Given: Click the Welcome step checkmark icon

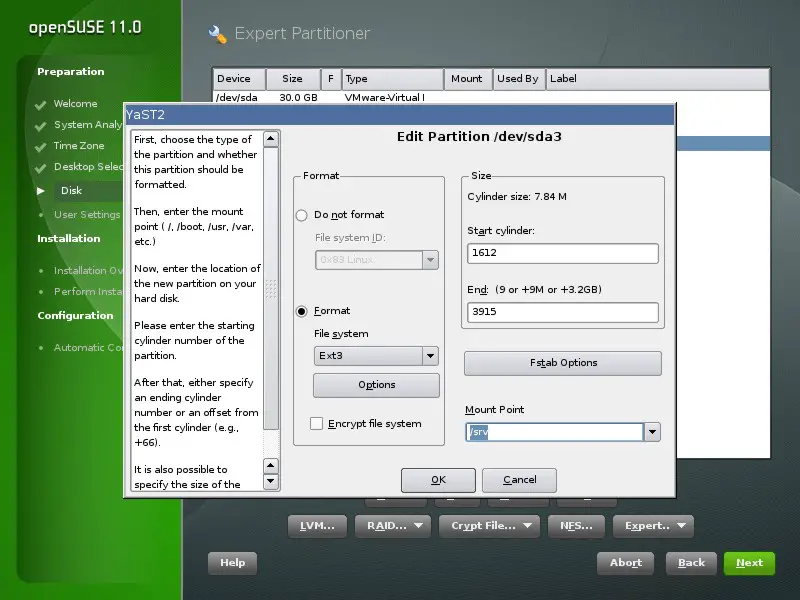Looking at the screenshot, I should 41,105.
